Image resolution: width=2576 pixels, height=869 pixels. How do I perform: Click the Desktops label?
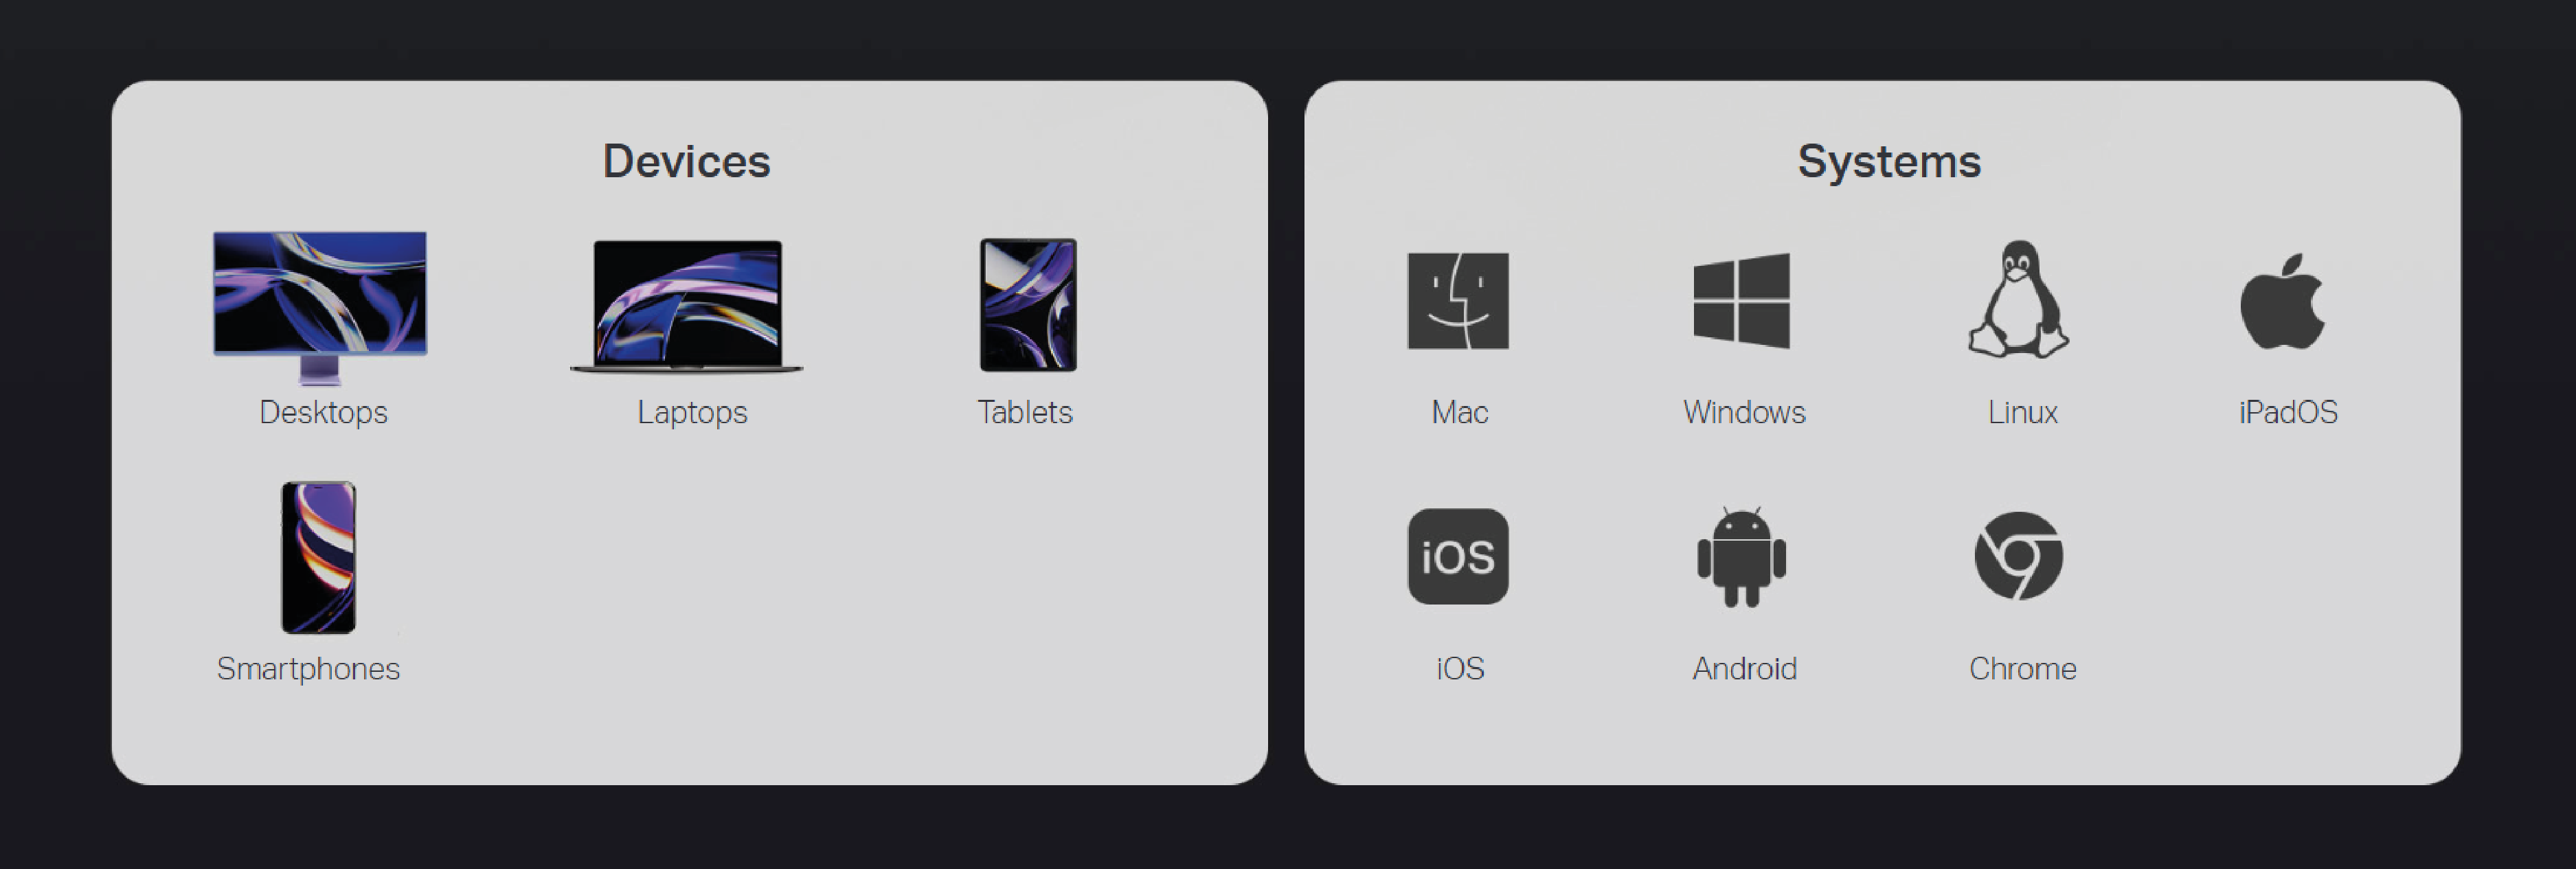coord(323,412)
